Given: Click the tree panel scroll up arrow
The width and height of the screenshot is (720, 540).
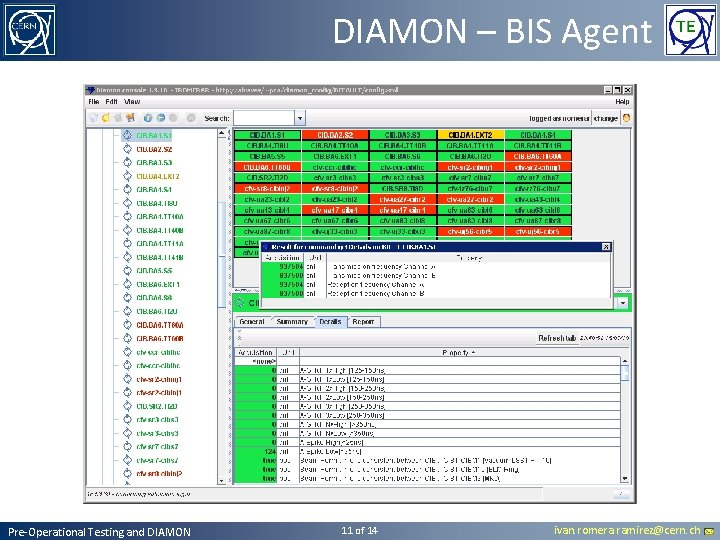Looking at the screenshot, I should 222,133.
